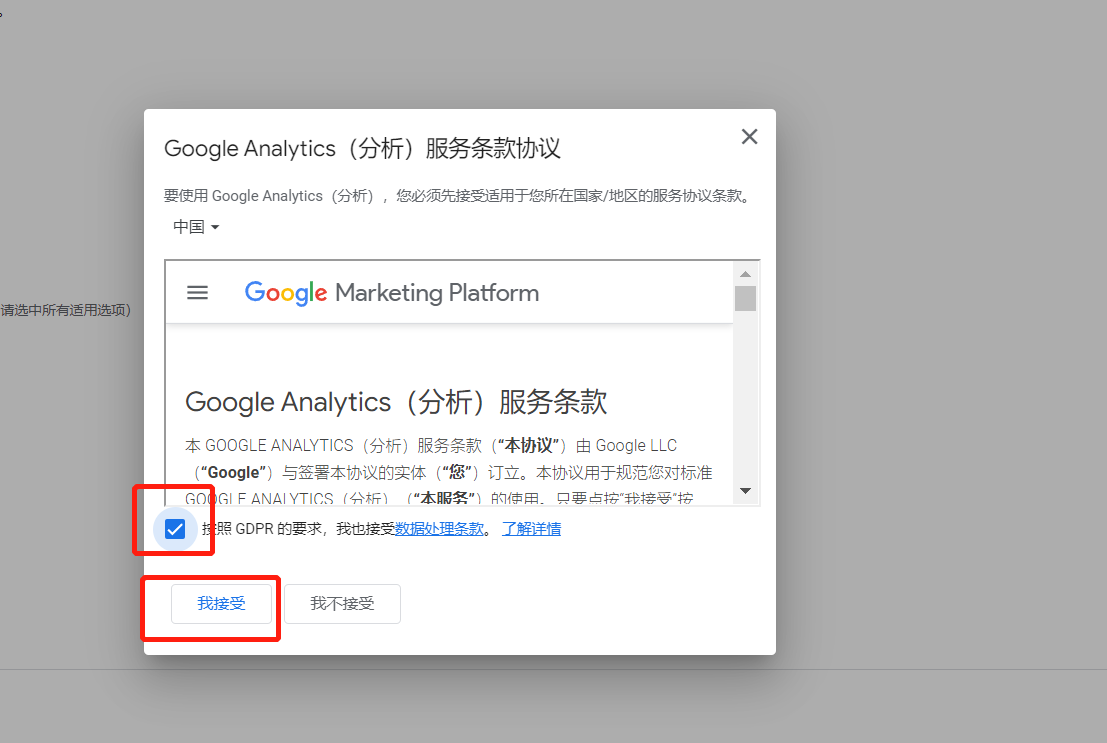Click the 我不接受 button

pos(342,603)
